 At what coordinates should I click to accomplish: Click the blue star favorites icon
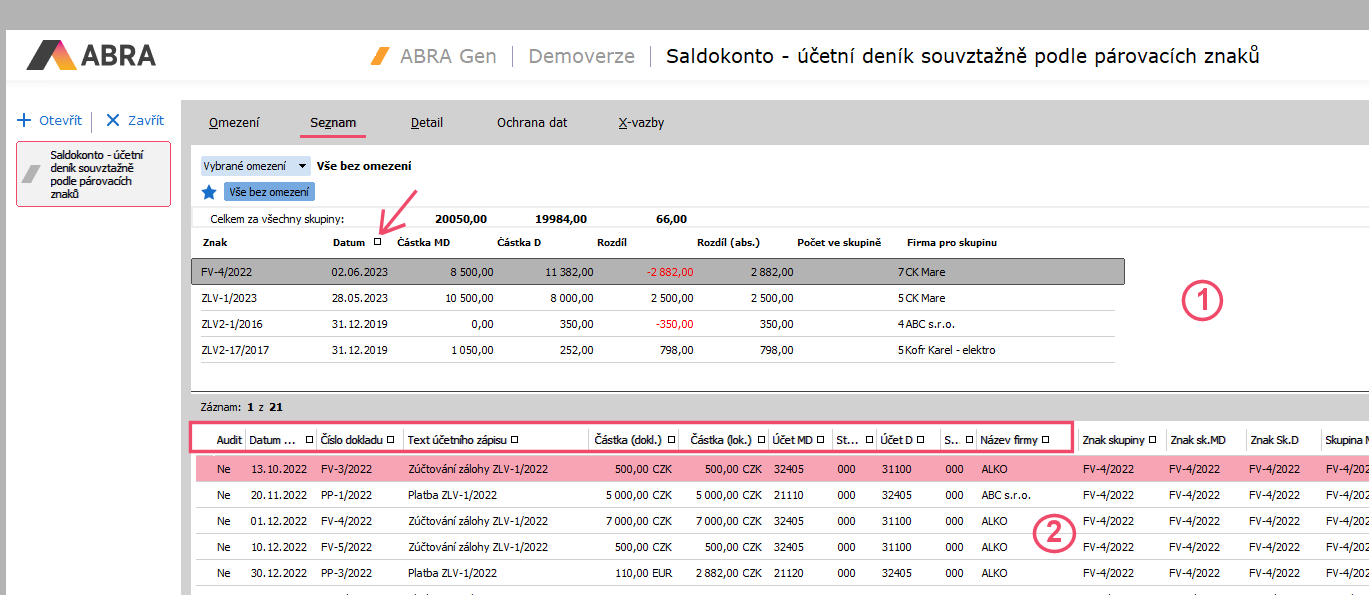[209, 192]
